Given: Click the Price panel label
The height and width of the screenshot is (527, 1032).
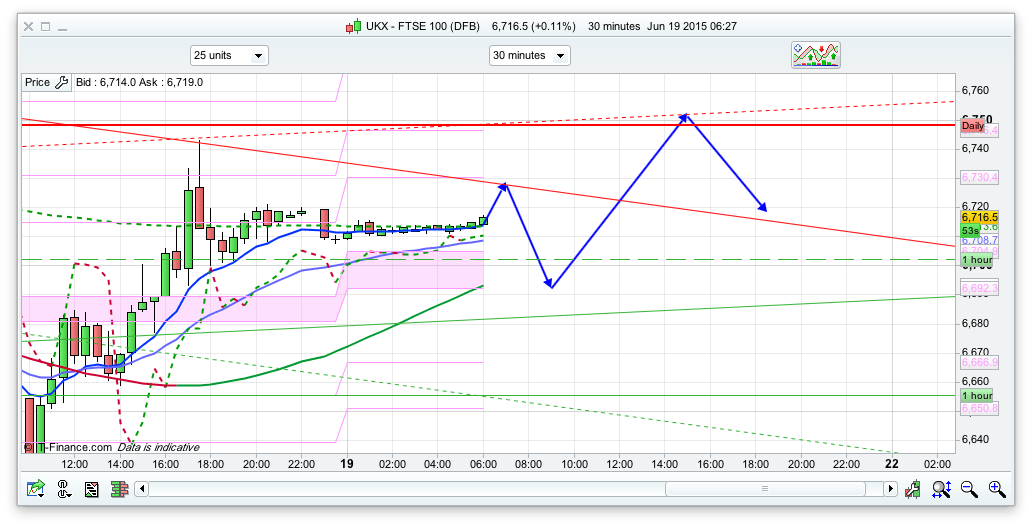Looking at the screenshot, I should click(37, 82).
